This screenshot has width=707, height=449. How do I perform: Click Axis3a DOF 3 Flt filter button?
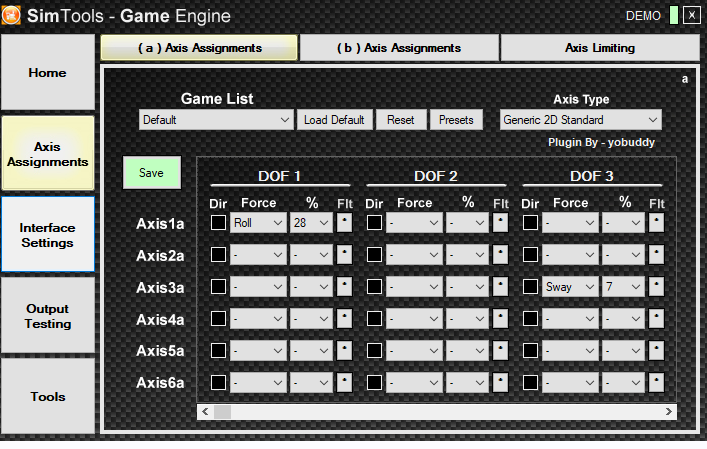pyautogui.click(x=656, y=287)
